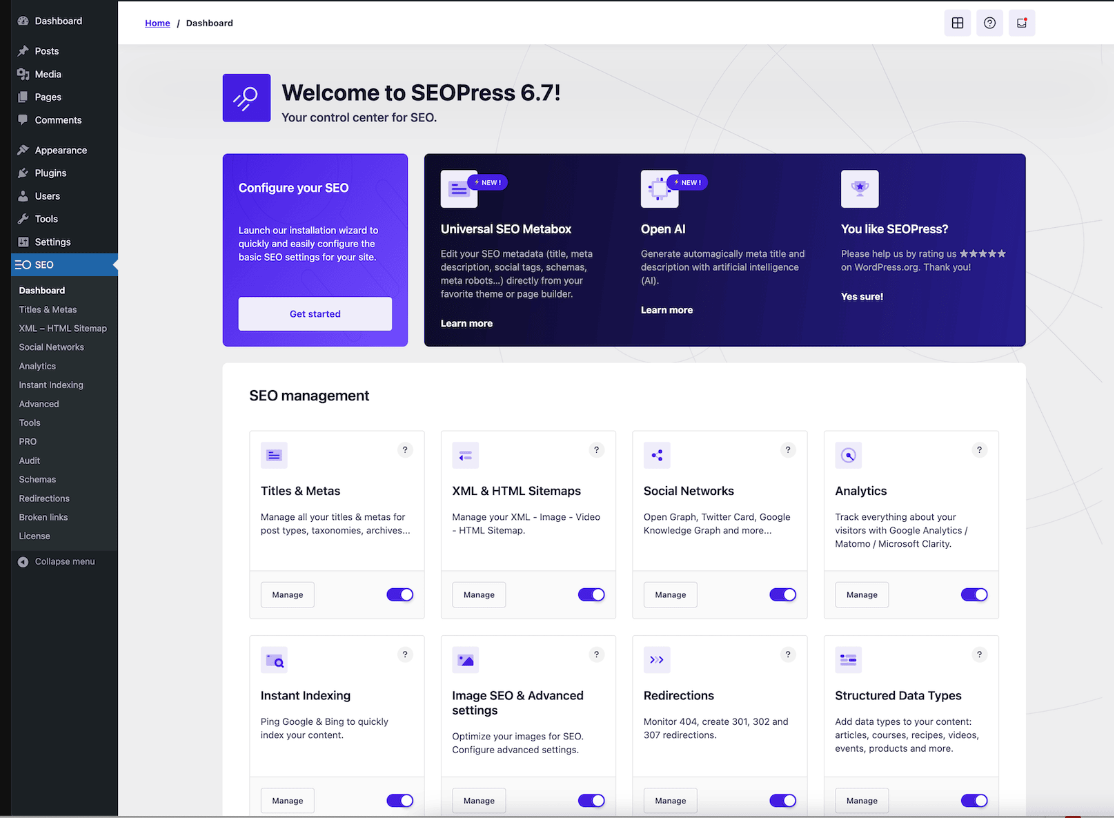1114x818 pixels.
Task: Click the Get started button
Action: 315,313
